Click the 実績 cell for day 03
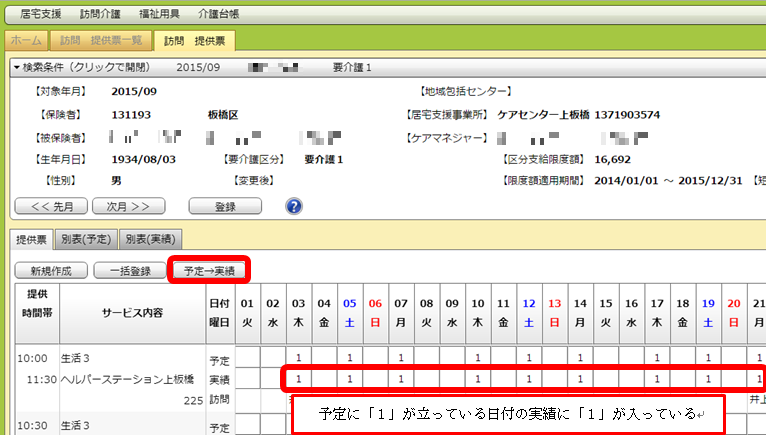 (x=297, y=379)
